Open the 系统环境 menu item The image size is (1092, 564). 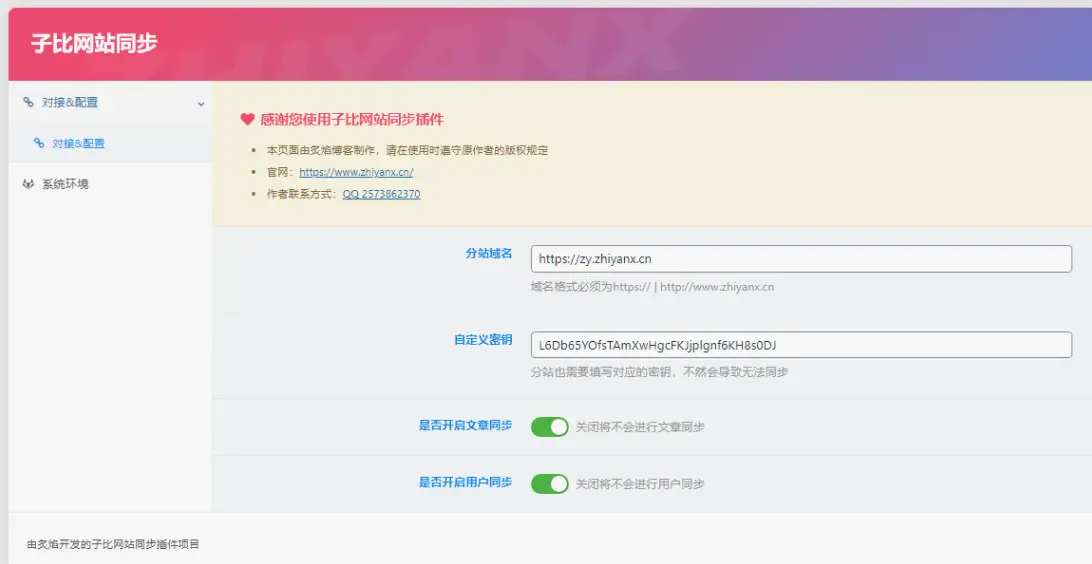[110, 184]
